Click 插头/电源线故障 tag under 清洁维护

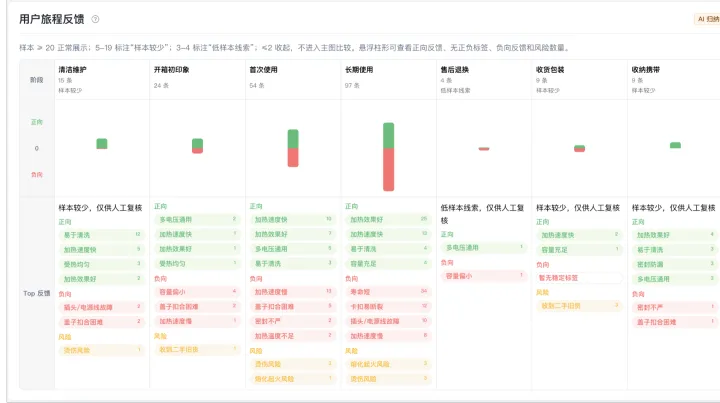click(102, 307)
